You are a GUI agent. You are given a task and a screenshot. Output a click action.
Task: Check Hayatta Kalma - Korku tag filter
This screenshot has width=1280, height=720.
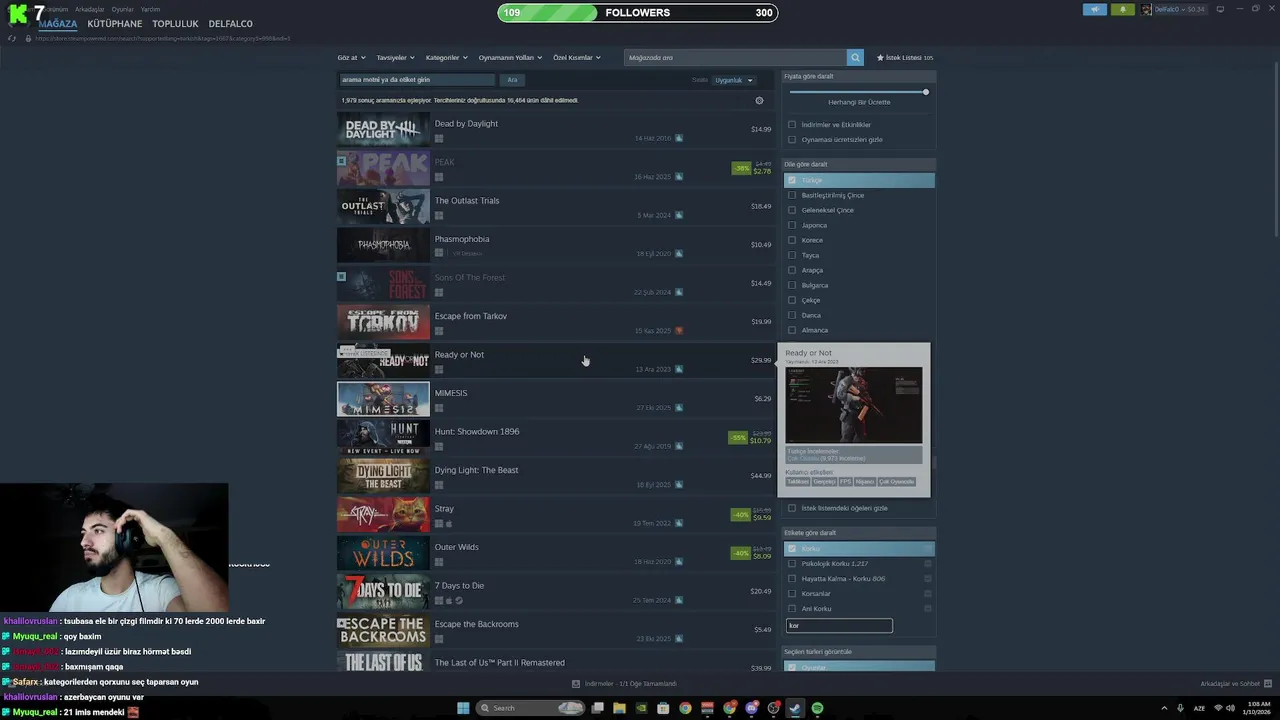point(792,579)
